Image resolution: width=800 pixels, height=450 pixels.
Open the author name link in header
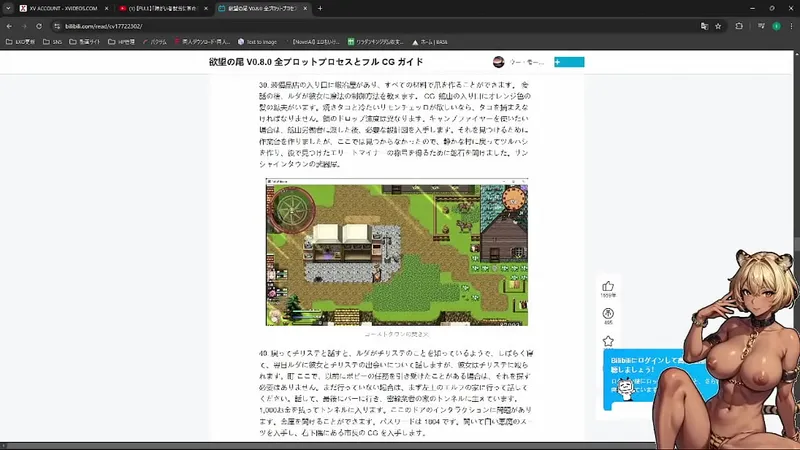pyautogui.click(x=527, y=62)
